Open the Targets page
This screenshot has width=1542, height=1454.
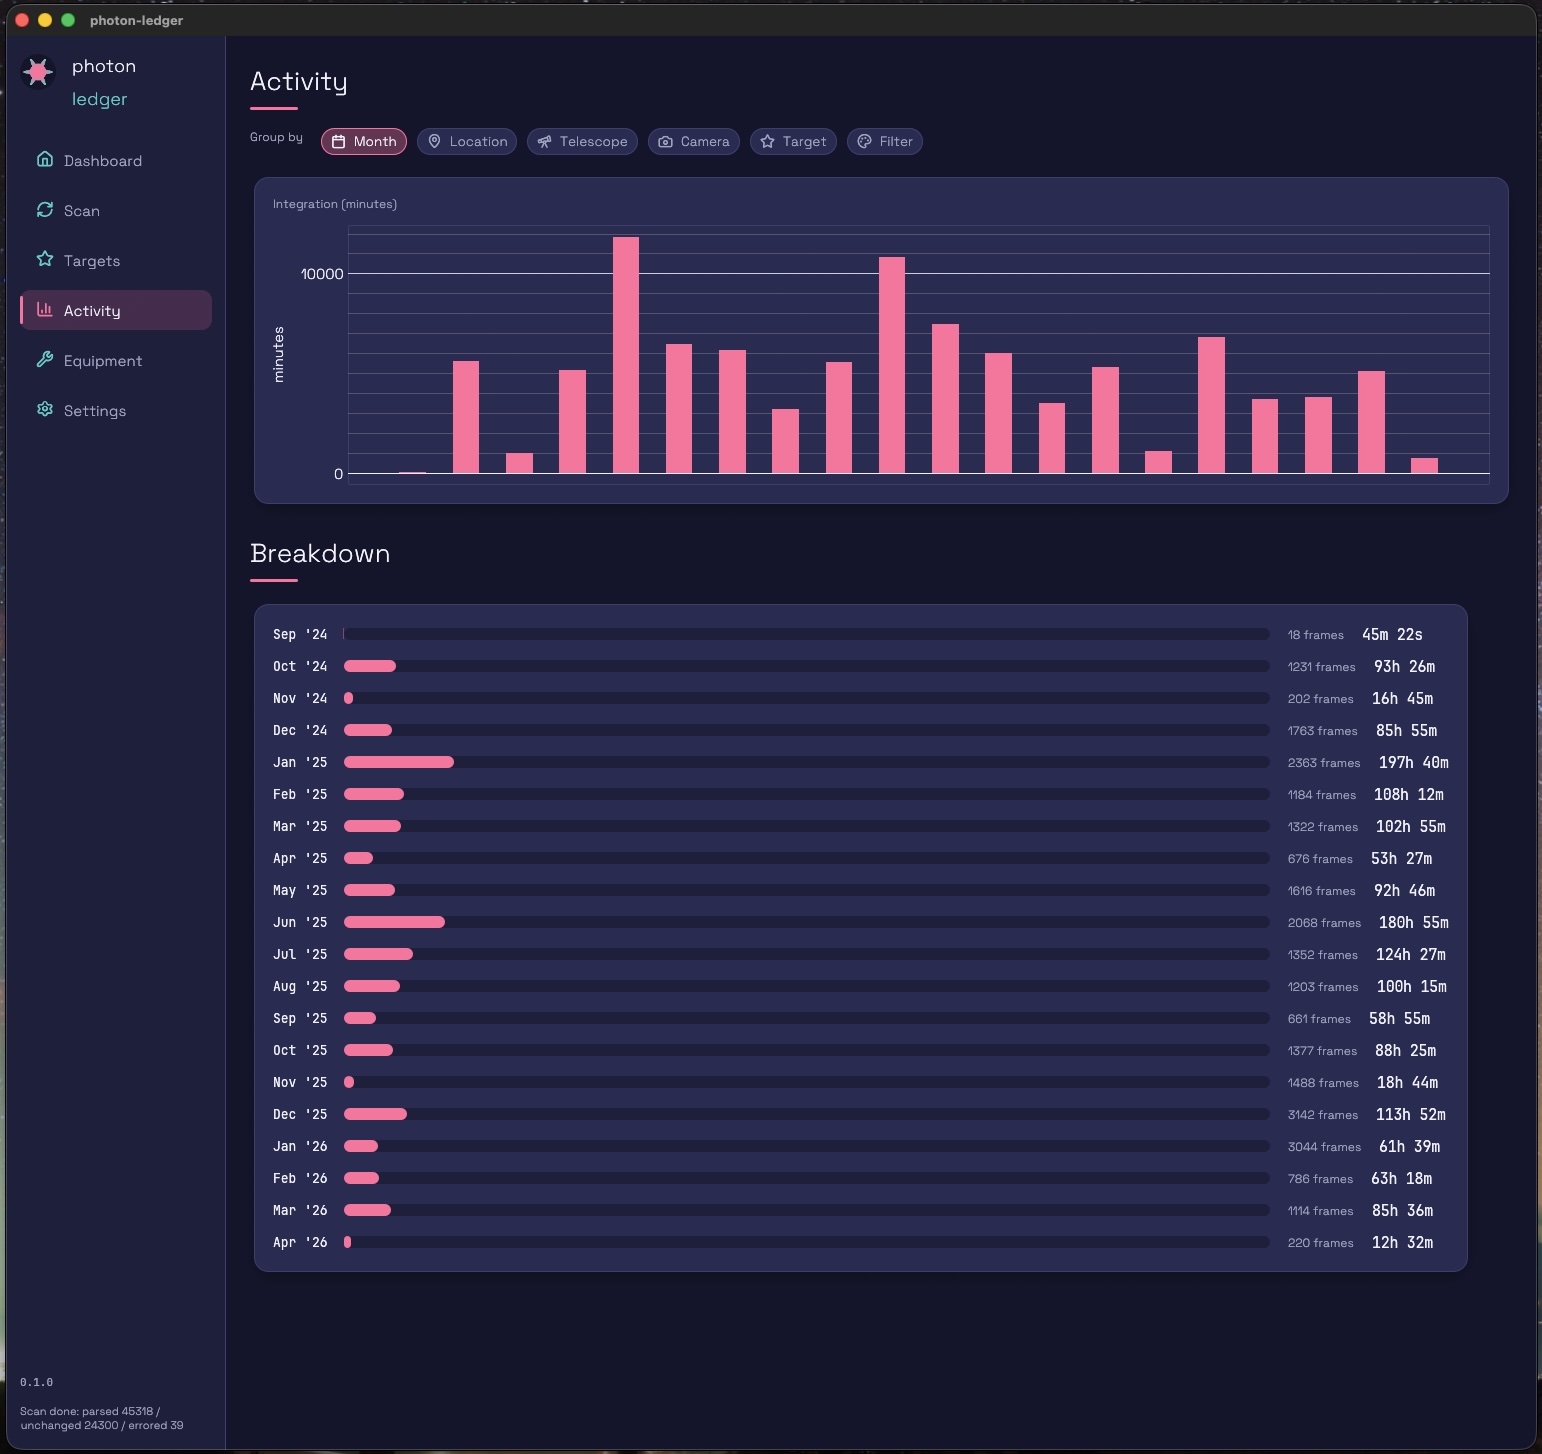pyautogui.click(x=116, y=260)
